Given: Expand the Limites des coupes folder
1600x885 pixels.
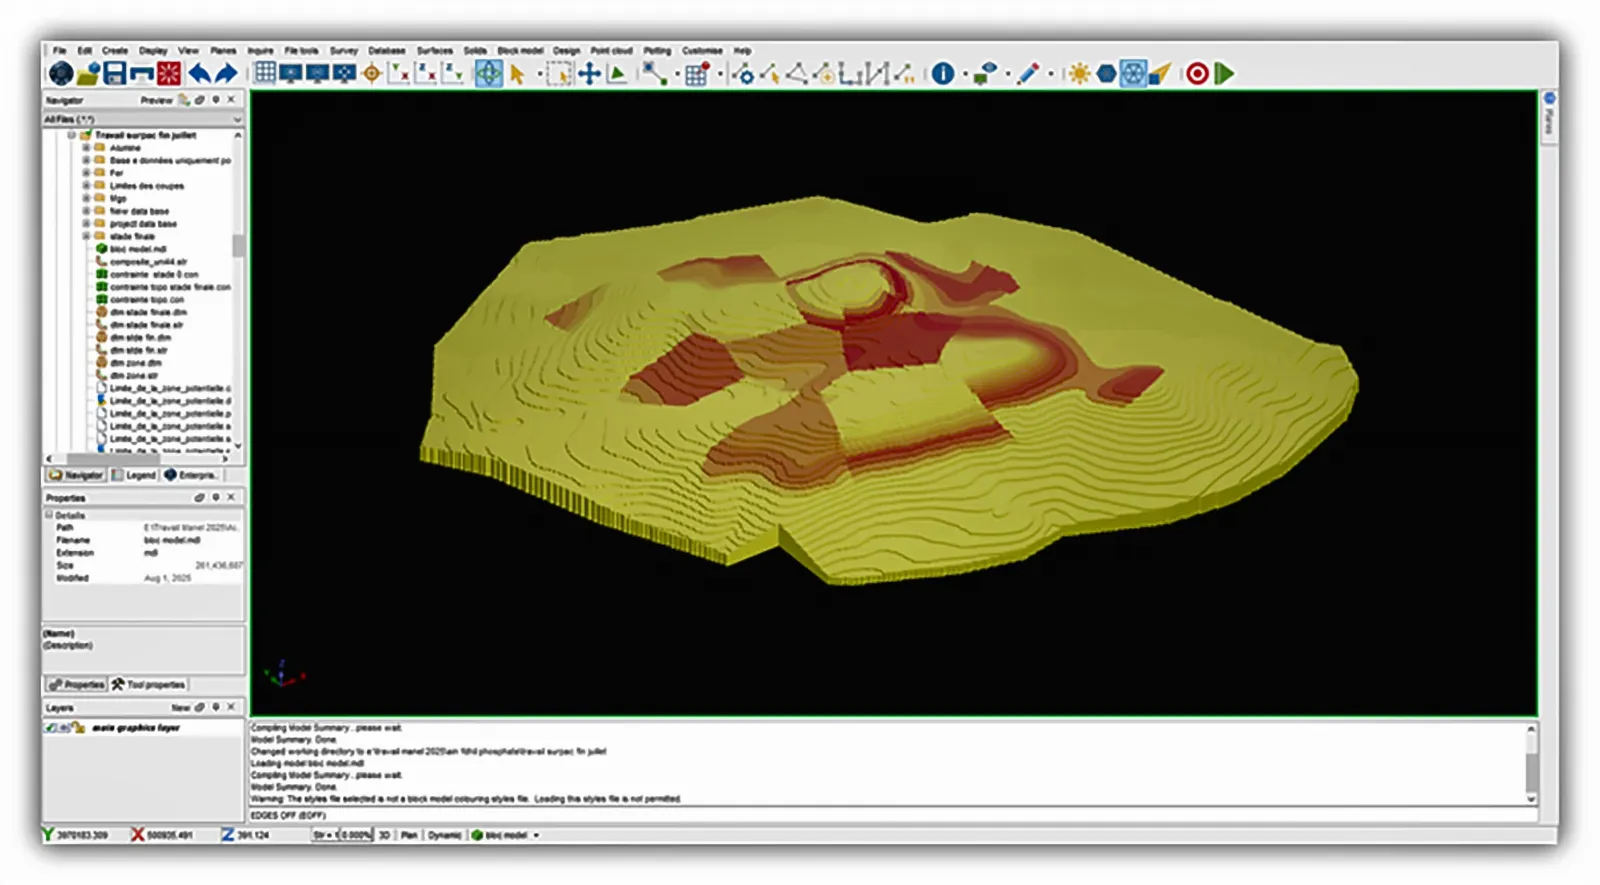Looking at the screenshot, I should click(86, 185).
